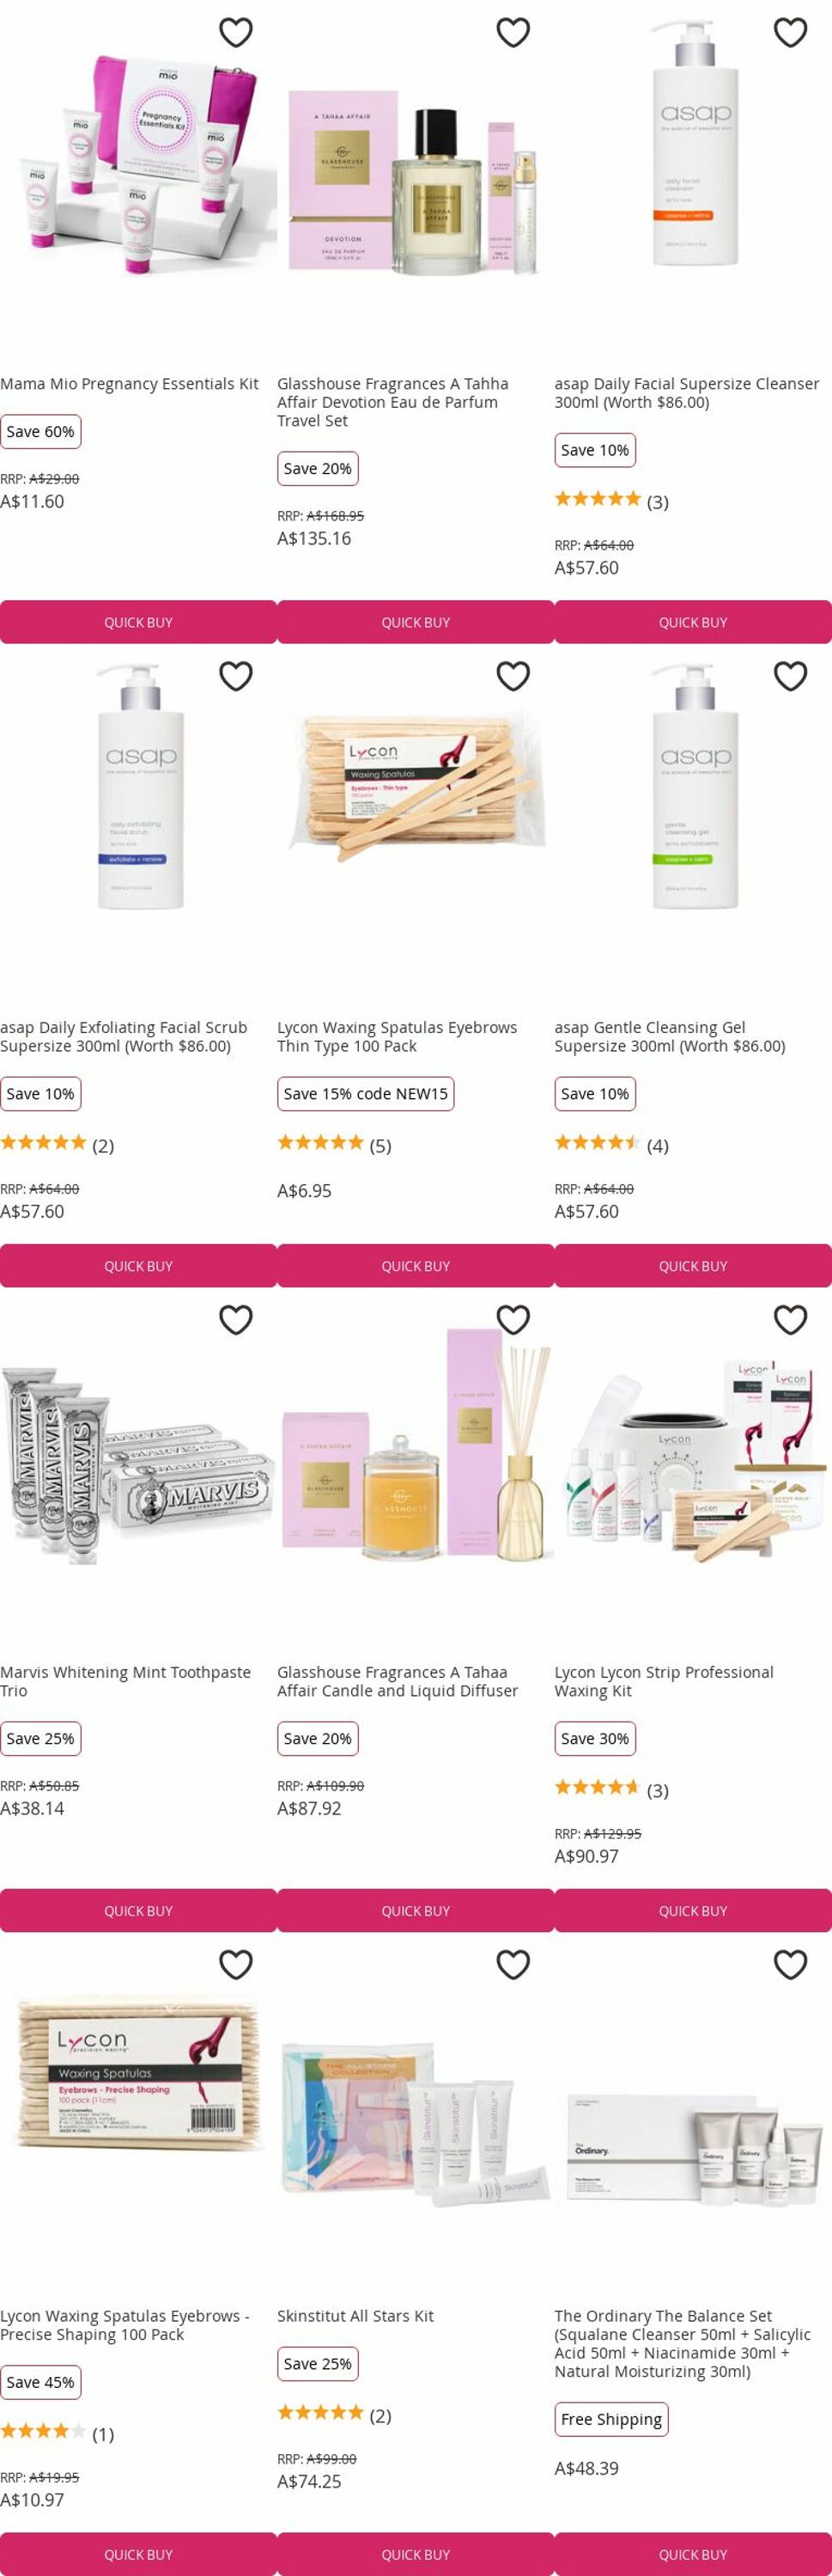Favorite the Glasshouse Candle and Liquid Diffuser

[513, 1321]
